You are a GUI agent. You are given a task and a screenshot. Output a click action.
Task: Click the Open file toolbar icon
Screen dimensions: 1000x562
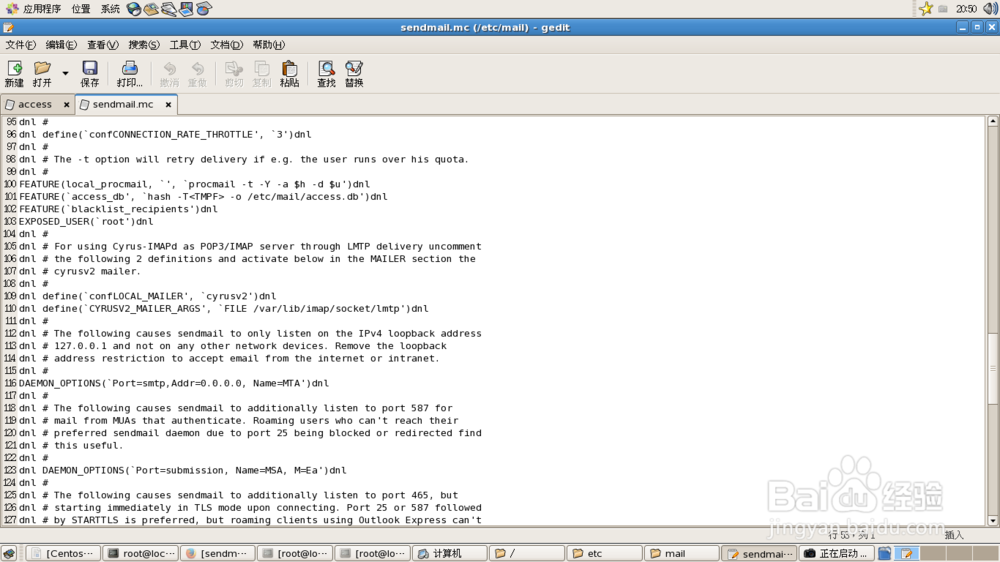tap(42, 74)
